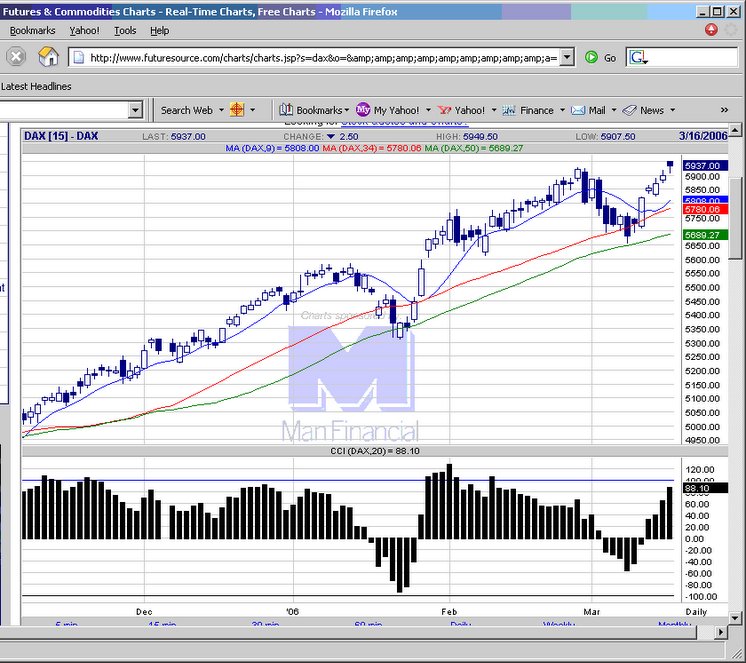Open the Latest Headlines bookmark
Viewport: 746px width, 663px height.
tap(36, 87)
